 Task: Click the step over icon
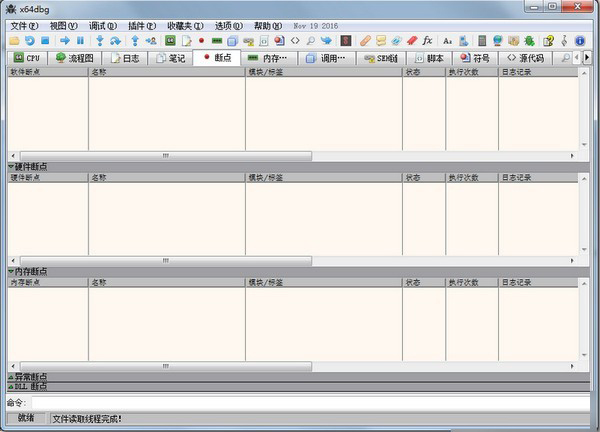[x=116, y=41]
